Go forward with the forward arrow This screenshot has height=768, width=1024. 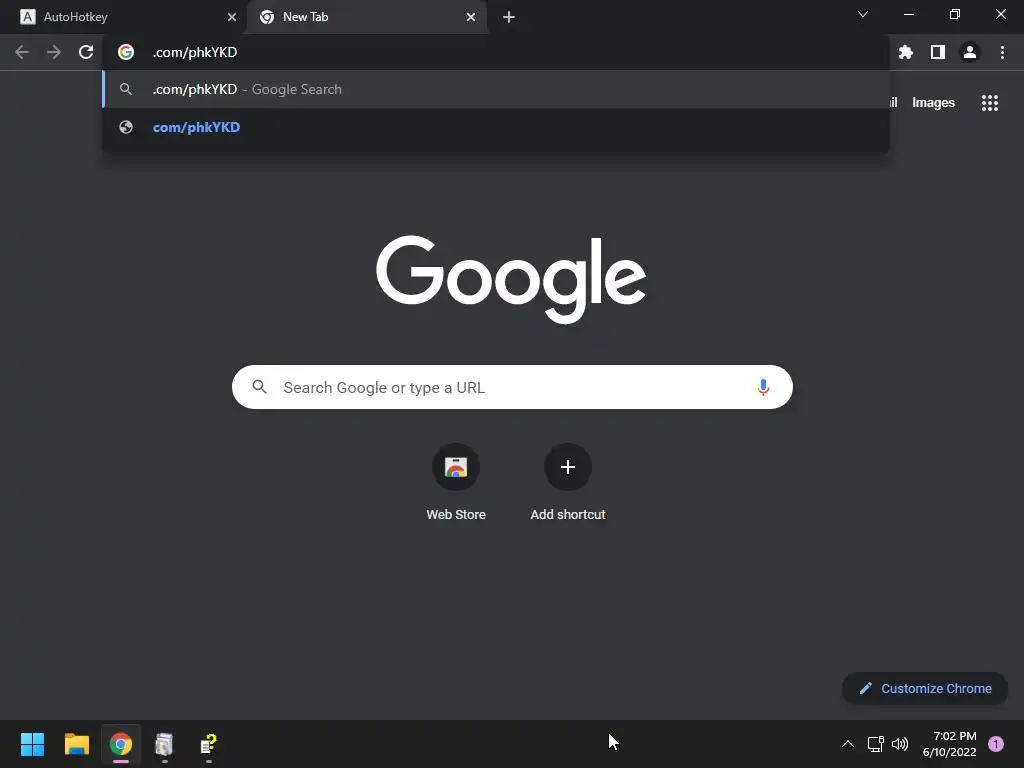point(54,52)
